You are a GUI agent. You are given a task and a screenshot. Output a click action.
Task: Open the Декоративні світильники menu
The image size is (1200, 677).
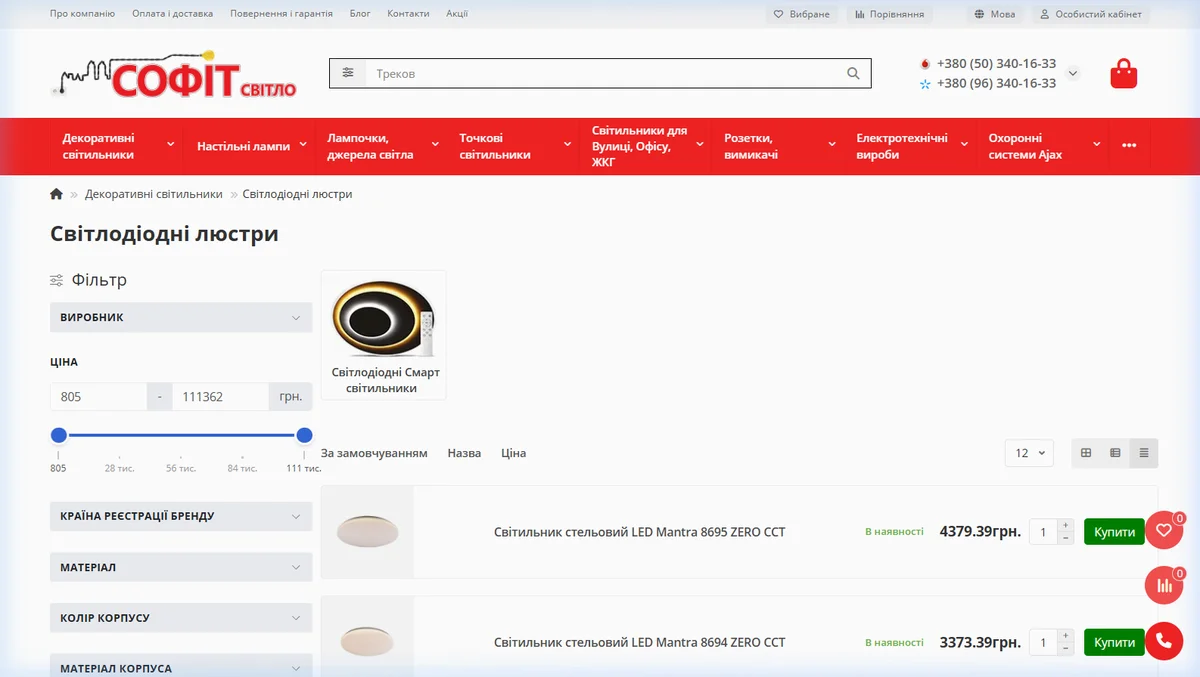[x=118, y=146]
